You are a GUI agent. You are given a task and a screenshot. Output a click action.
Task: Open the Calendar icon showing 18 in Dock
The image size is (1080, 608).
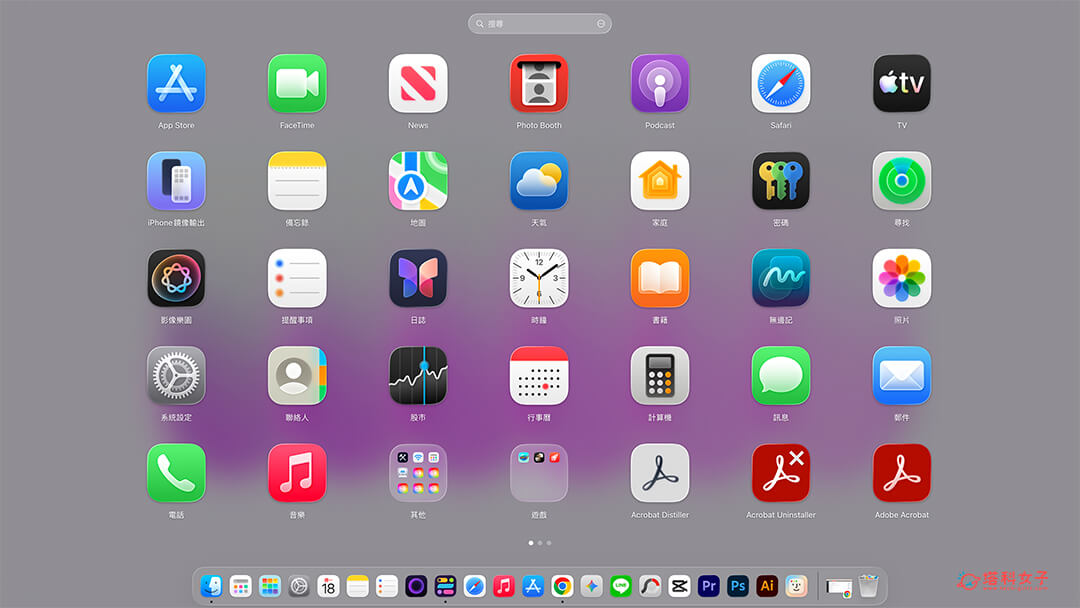[328, 586]
